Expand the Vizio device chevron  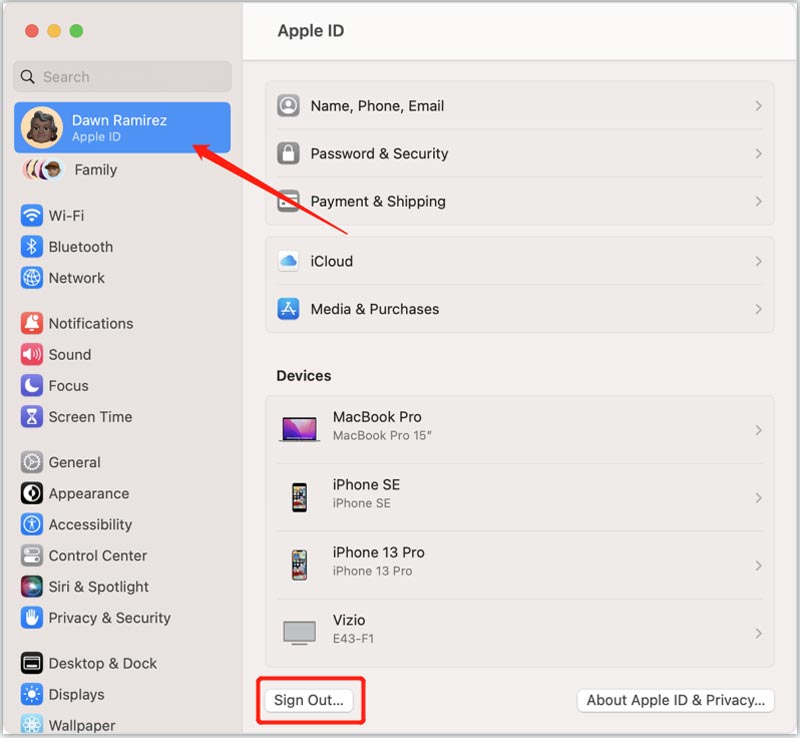coord(758,633)
